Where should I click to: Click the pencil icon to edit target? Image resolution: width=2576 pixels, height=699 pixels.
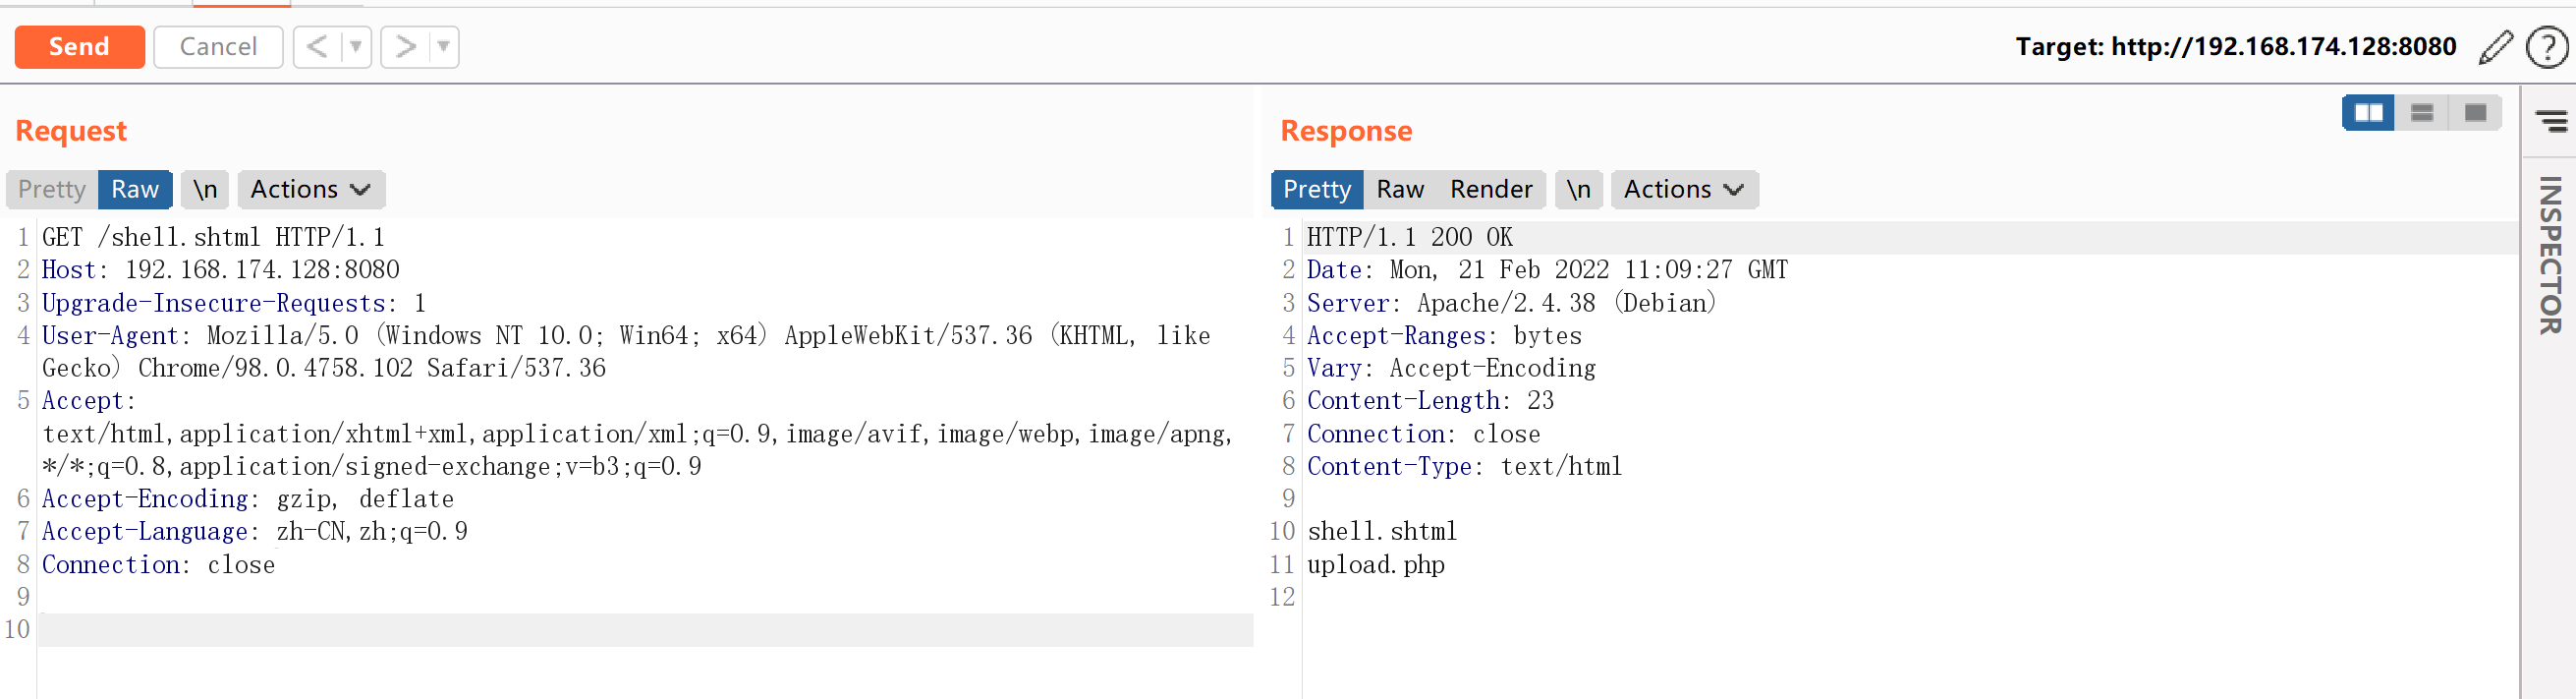2495,47
